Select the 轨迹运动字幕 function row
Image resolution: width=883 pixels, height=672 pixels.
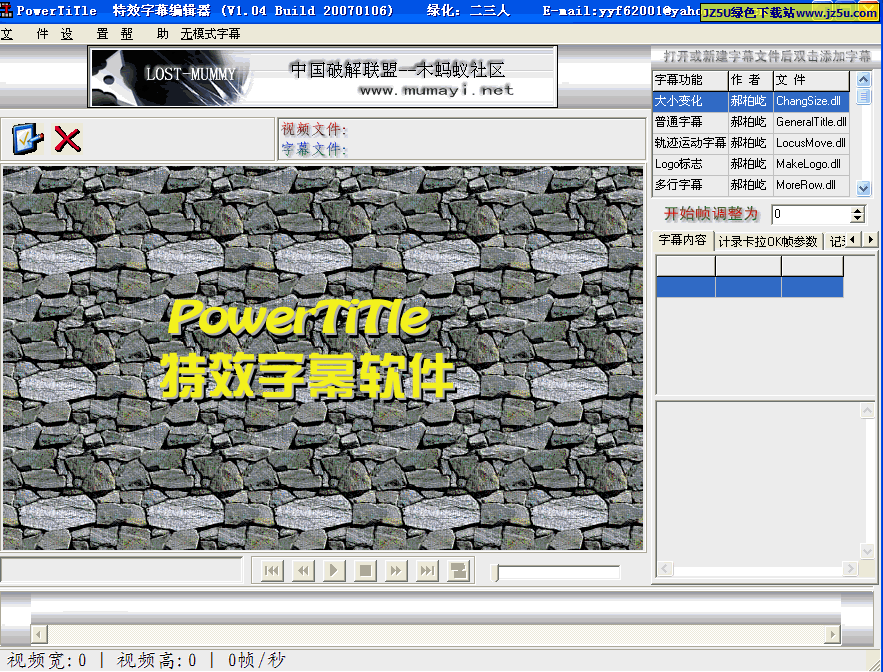tap(750, 143)
